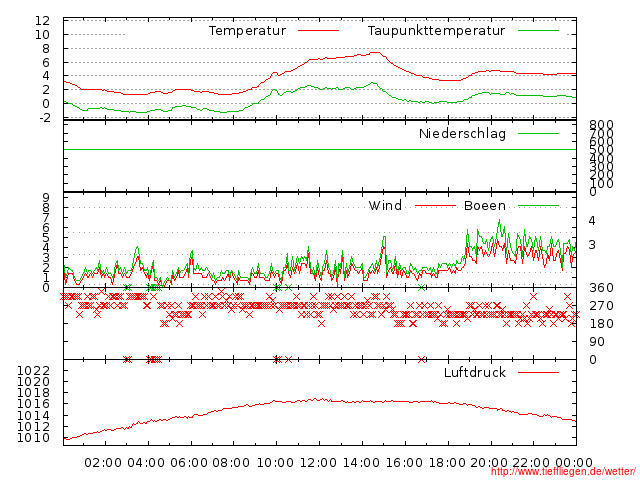640x480 pixels.
Task: Click the 10:00 time axis label
Action: [x=275, y=463]
